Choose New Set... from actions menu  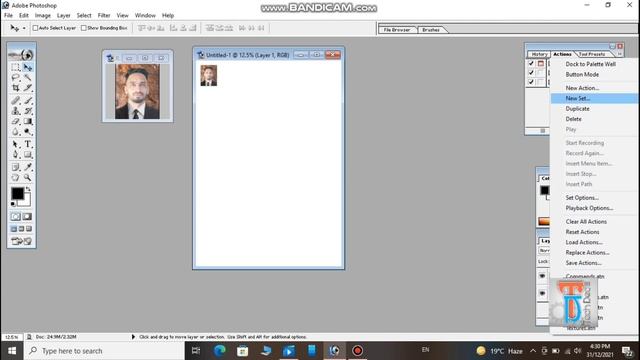pyautogui.click(x=594, y=98)
